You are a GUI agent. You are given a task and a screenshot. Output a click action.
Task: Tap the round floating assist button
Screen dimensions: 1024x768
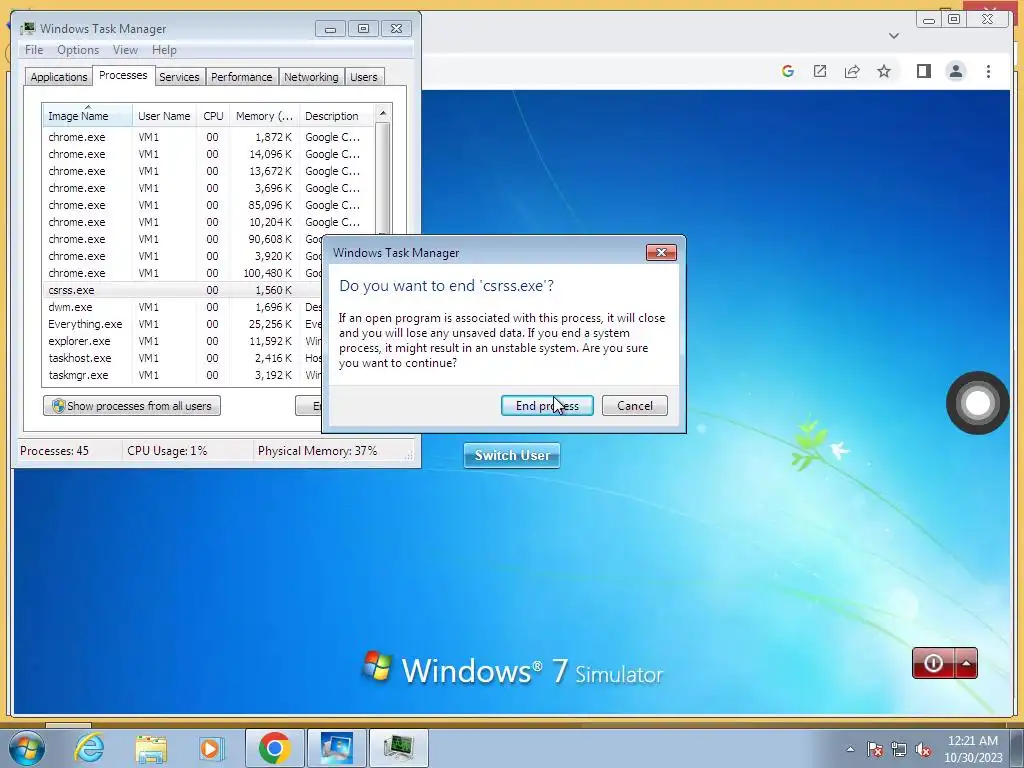(x=977, y=403)
